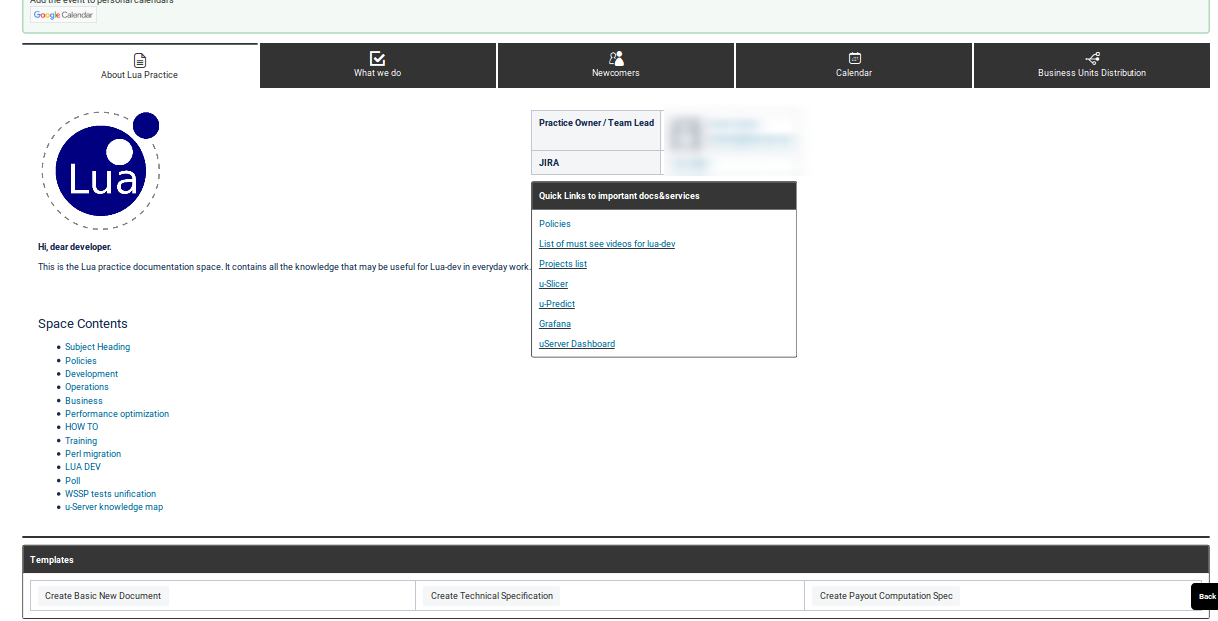Viewport: 1218px width, 621px height.
Task: Click the Lua logo image
Action: pos(101,171)
